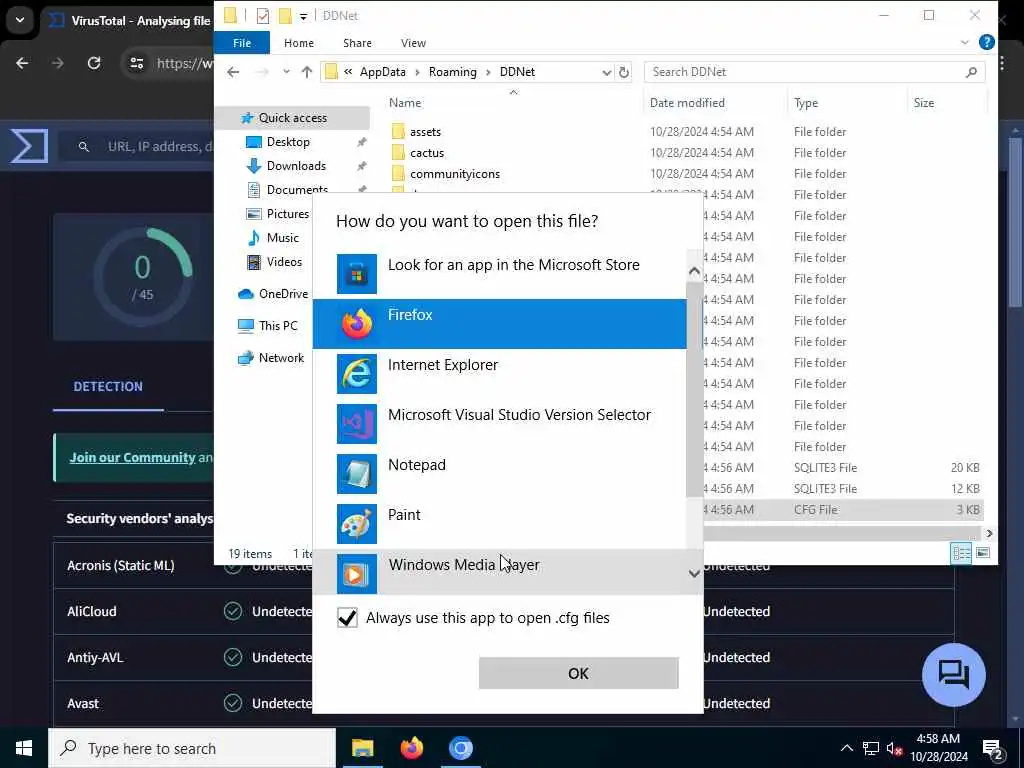Select OneDrive in navigation pane
The width and height of the screenshot is (1024, 768).
[x=283, y=294]
